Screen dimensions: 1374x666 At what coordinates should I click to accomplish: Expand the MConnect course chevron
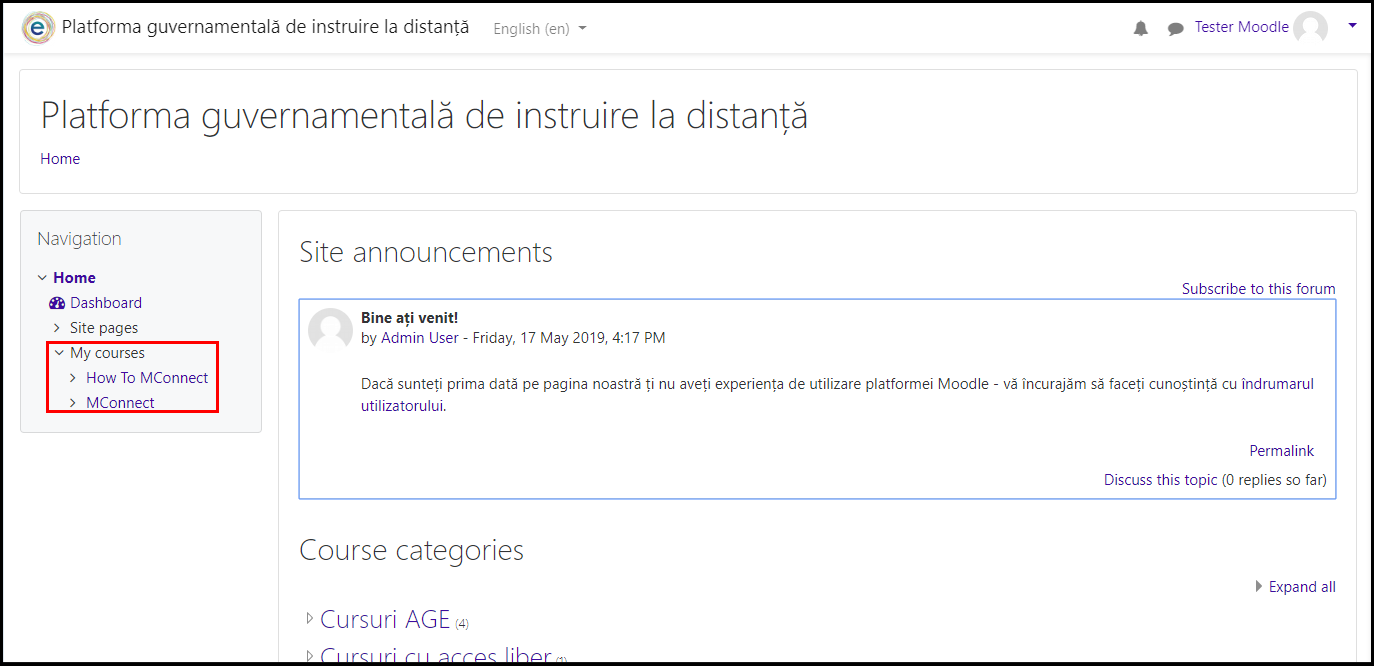tap(73, 403)
